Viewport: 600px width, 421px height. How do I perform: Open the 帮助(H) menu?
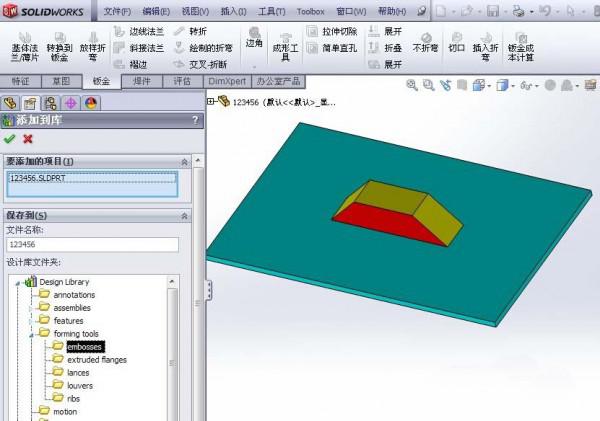(x=392, y=11)
